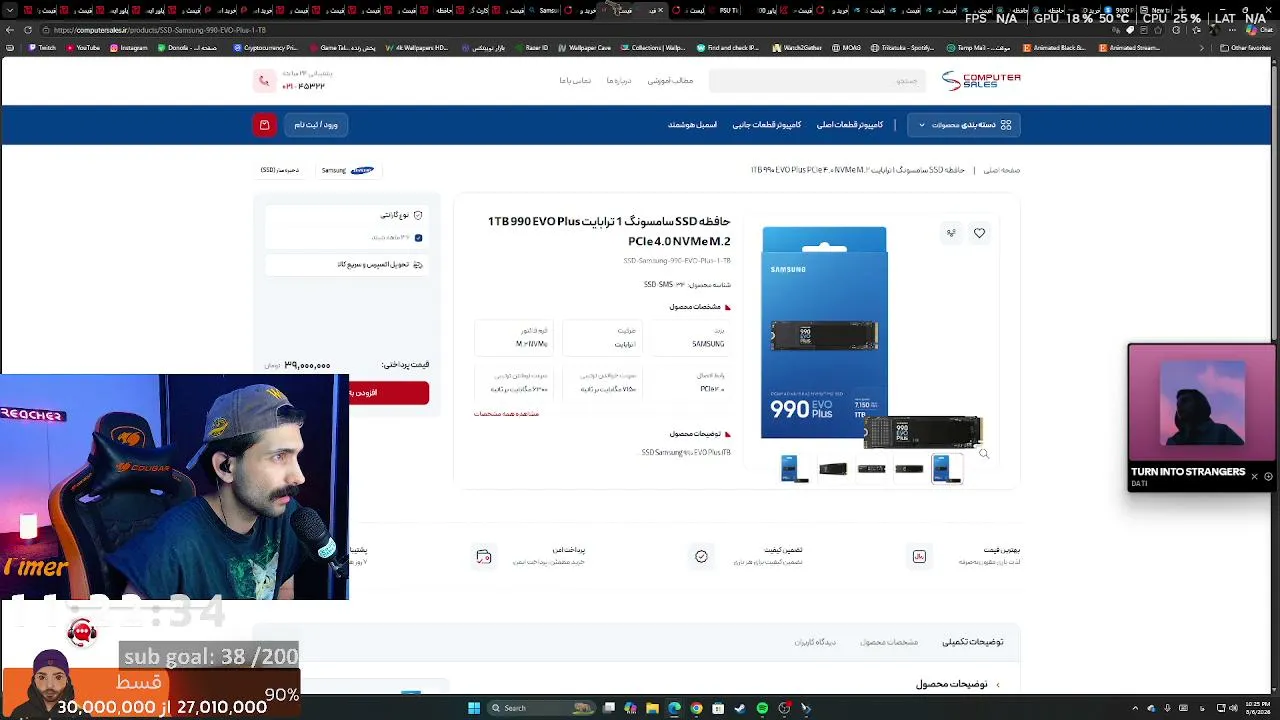Open the computer peripherals menu
The height and width of the screenshot is (720, 1280).
point(767,125)
